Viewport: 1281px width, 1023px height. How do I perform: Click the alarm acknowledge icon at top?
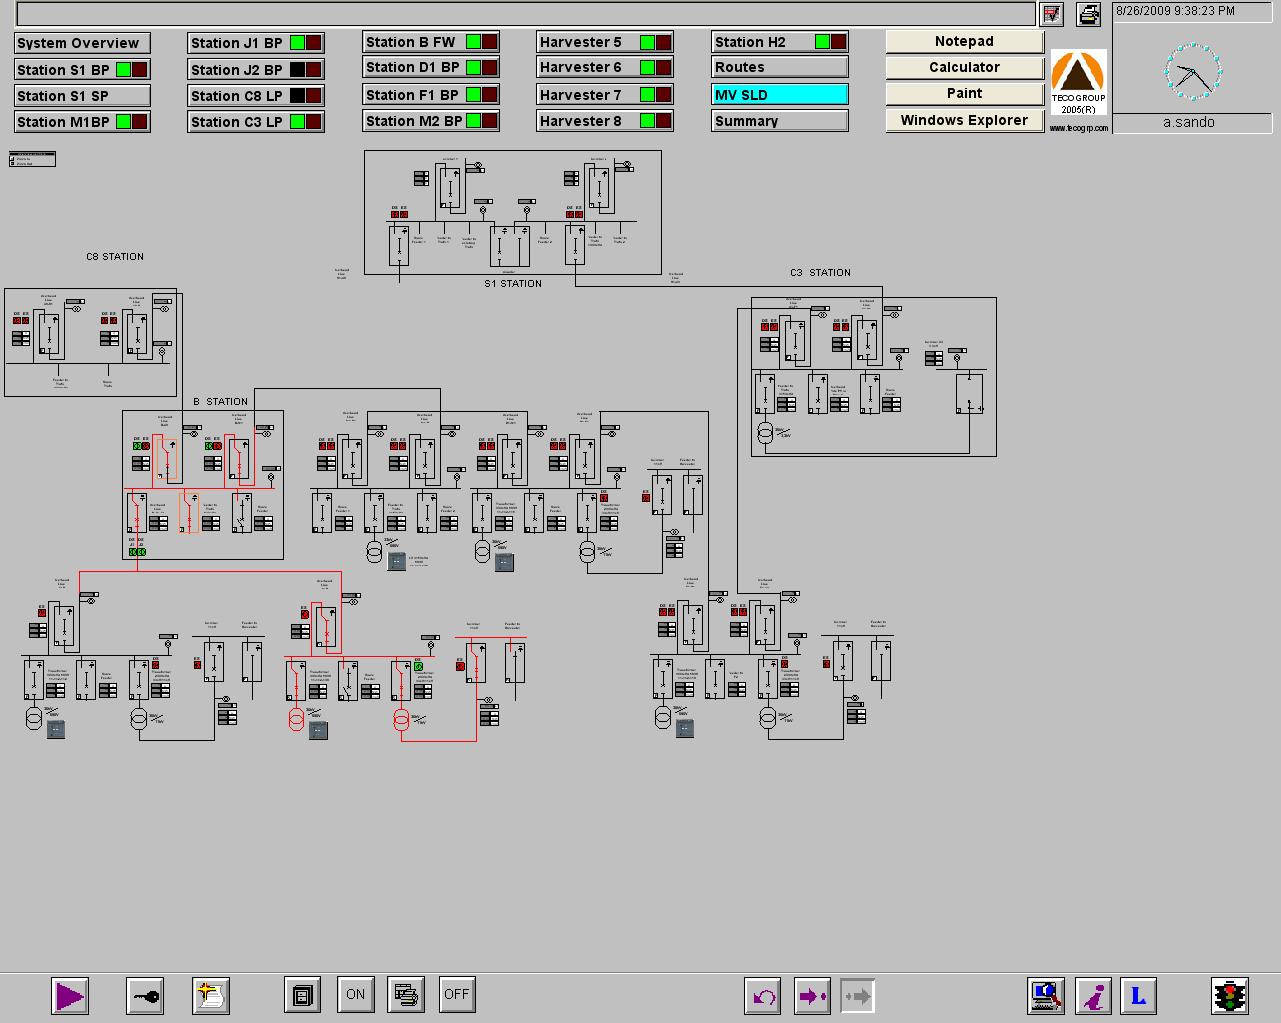[x=1051, y=14]
